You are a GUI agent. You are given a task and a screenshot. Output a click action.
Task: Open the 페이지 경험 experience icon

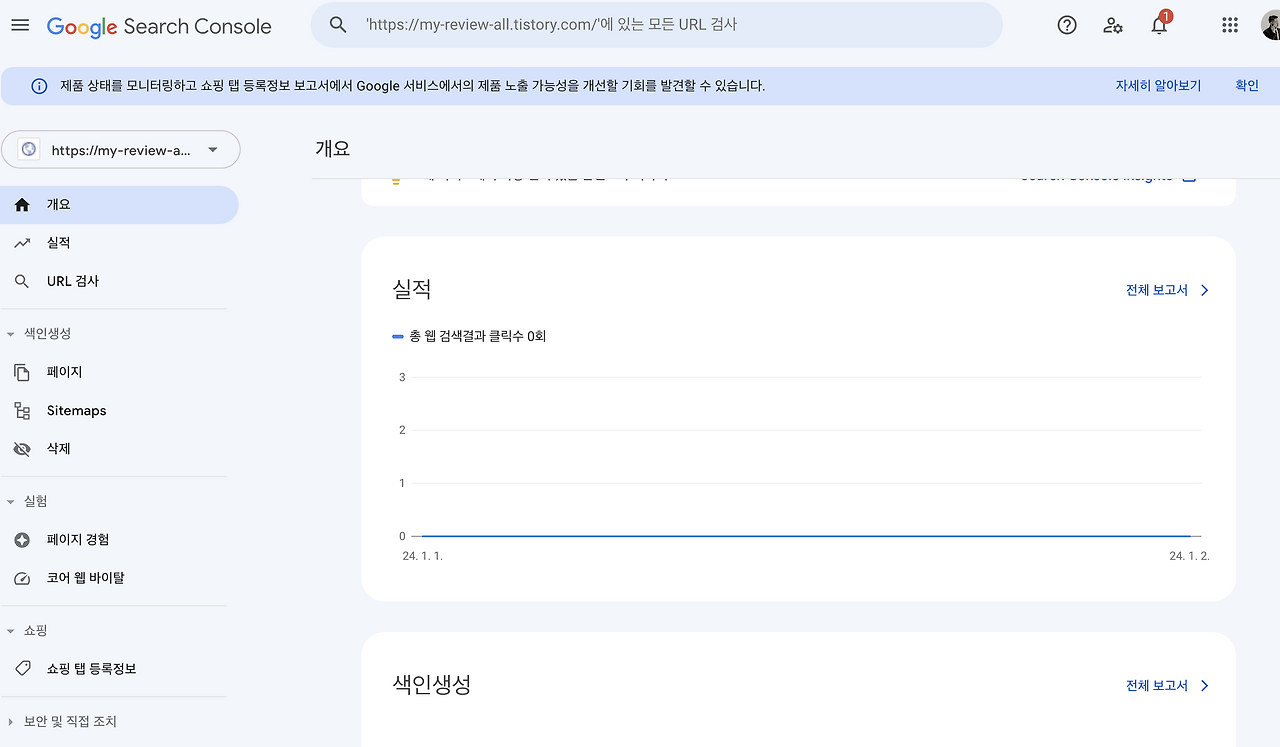pyautogui.click(x=22, y=539)
